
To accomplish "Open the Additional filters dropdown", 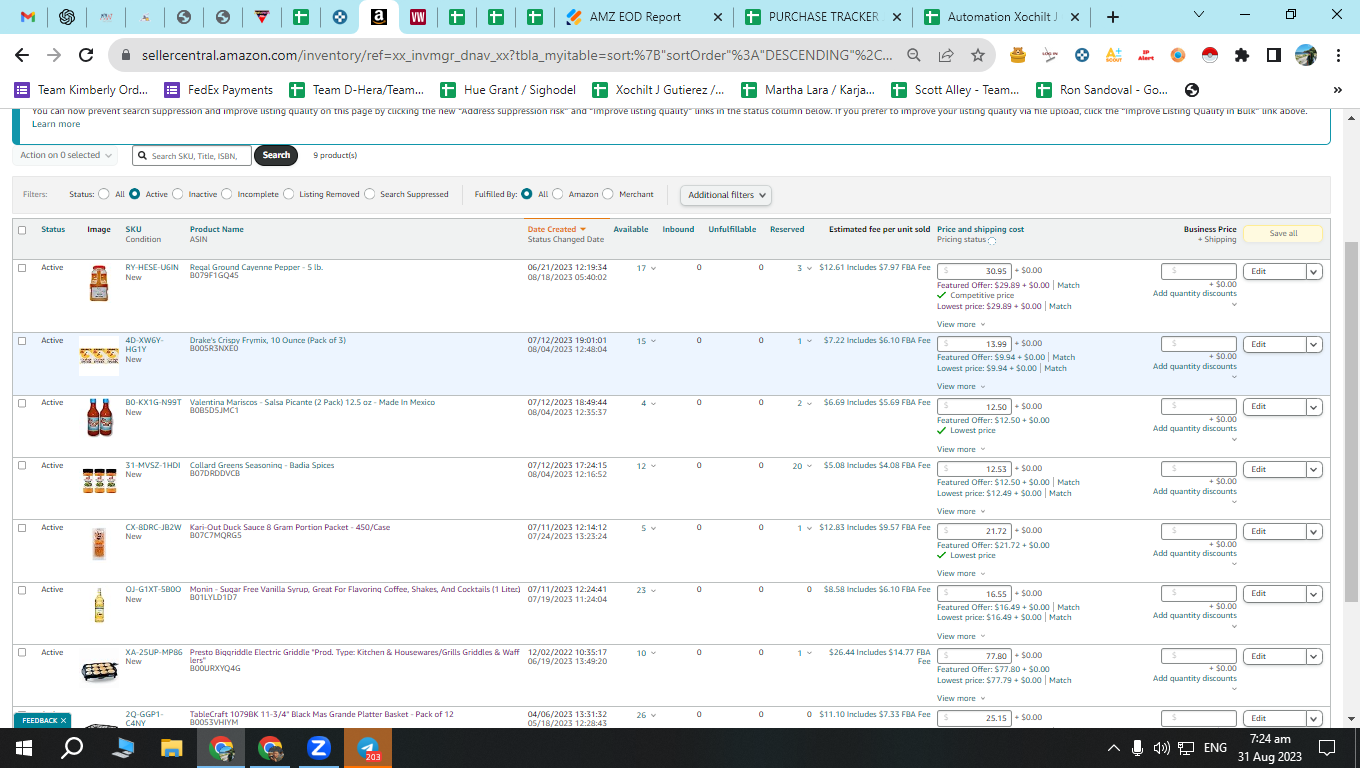I will [x=726, y=195].
